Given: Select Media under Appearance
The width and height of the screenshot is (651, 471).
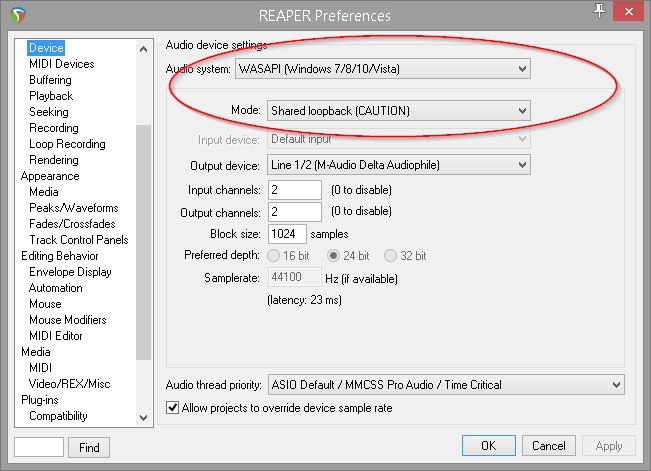Looking at the screenshot, I should click(44, 192).
